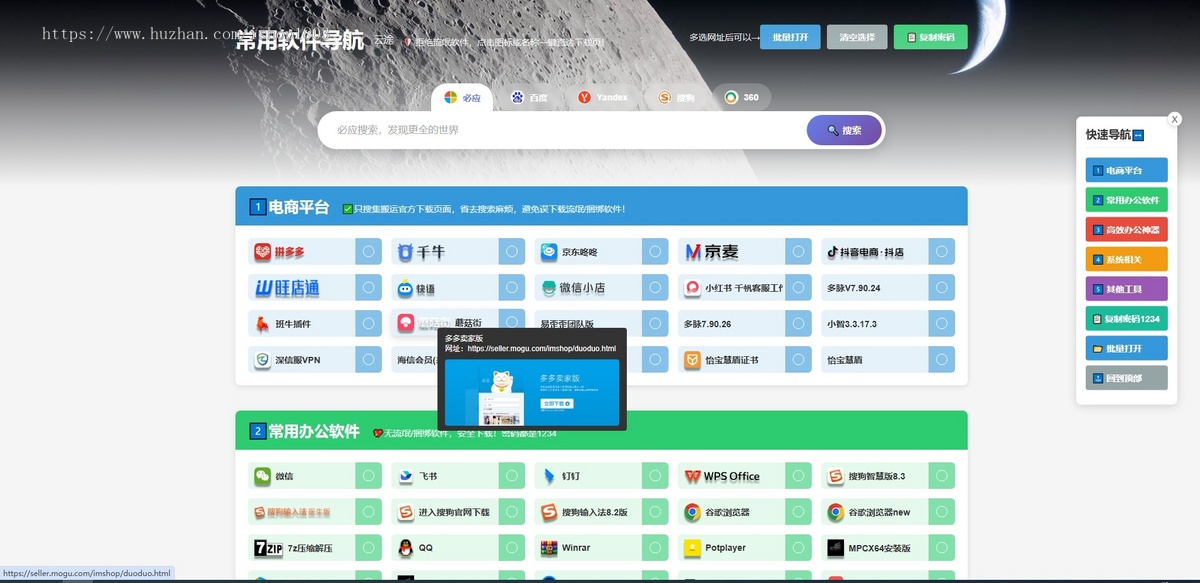Click the 快语 robot icon
The height and width of the screenshot is (583, 1200).
coord(405,288)
